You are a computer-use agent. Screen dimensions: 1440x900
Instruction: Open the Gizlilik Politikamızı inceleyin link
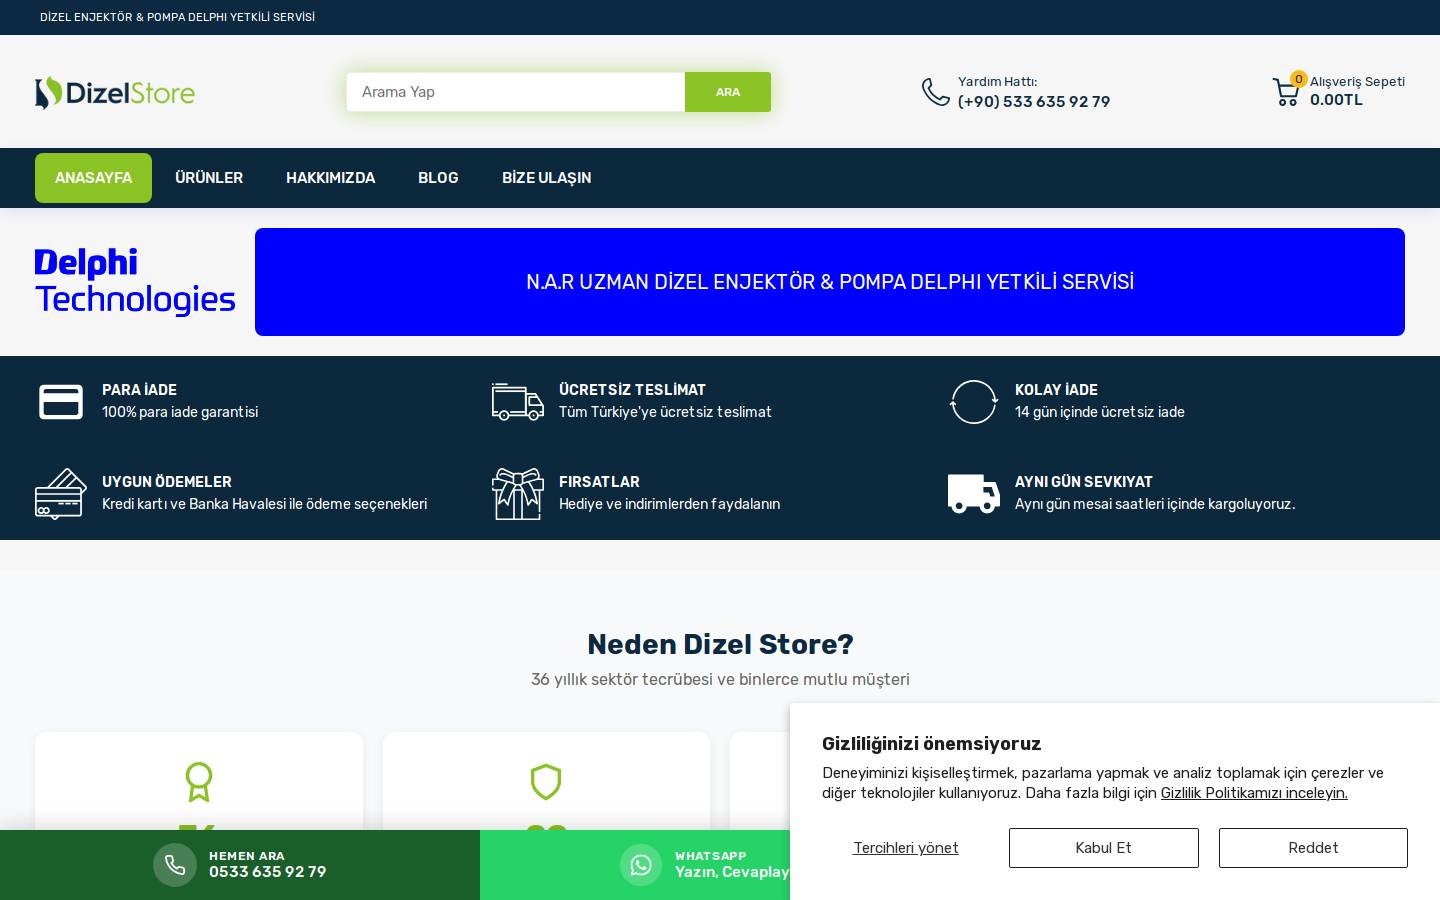tap(1254, 793)
